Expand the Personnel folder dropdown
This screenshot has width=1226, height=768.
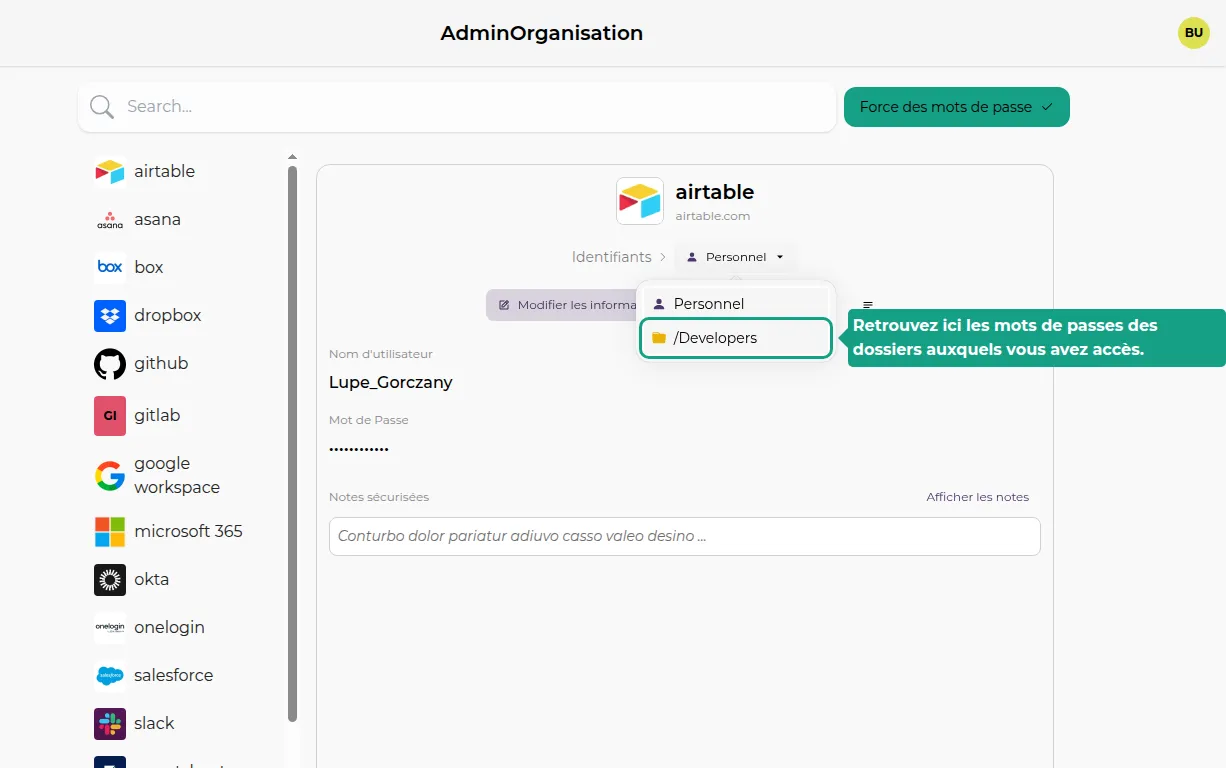[736, 257]
